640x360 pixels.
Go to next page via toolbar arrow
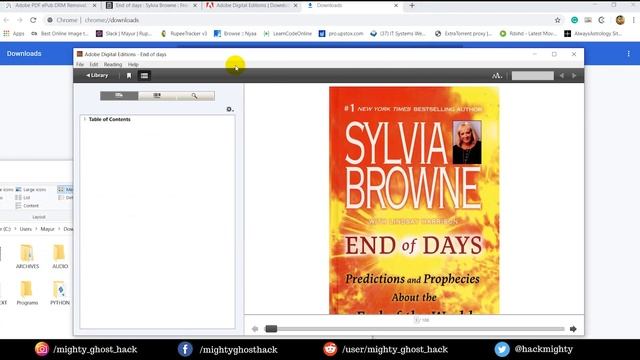coord(574,76)
